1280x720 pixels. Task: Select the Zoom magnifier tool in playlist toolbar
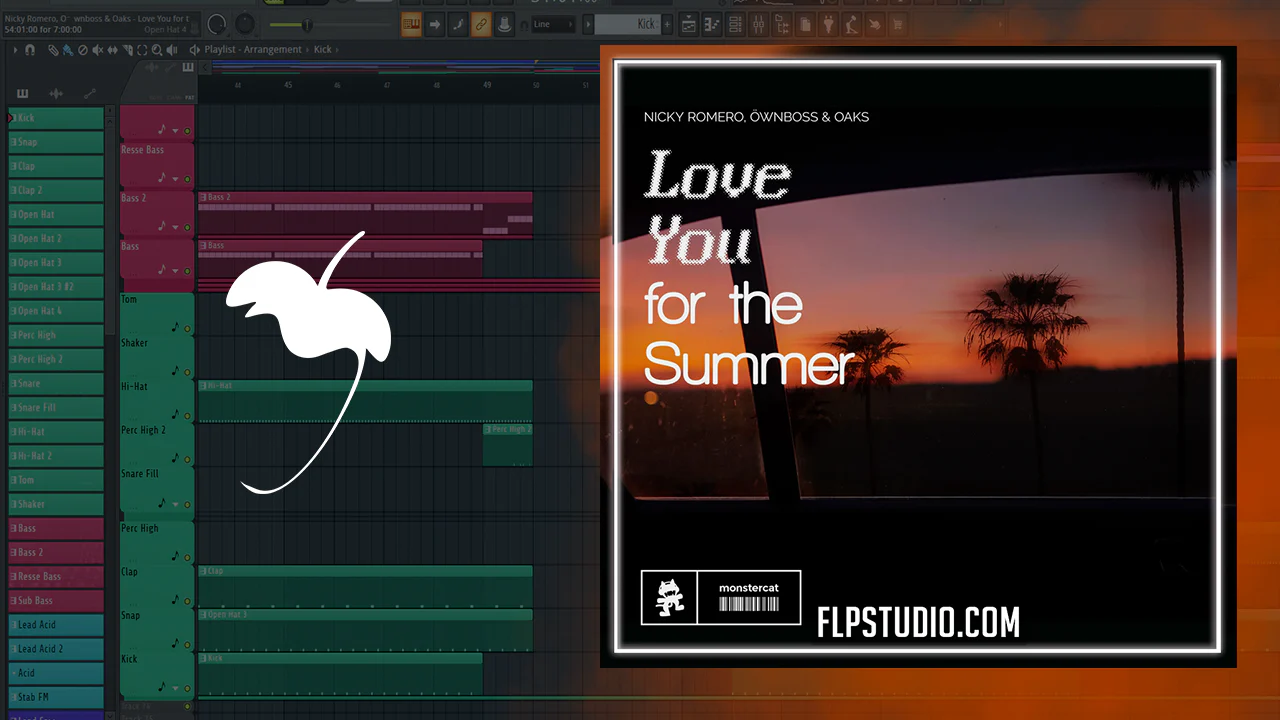point(155,50)
